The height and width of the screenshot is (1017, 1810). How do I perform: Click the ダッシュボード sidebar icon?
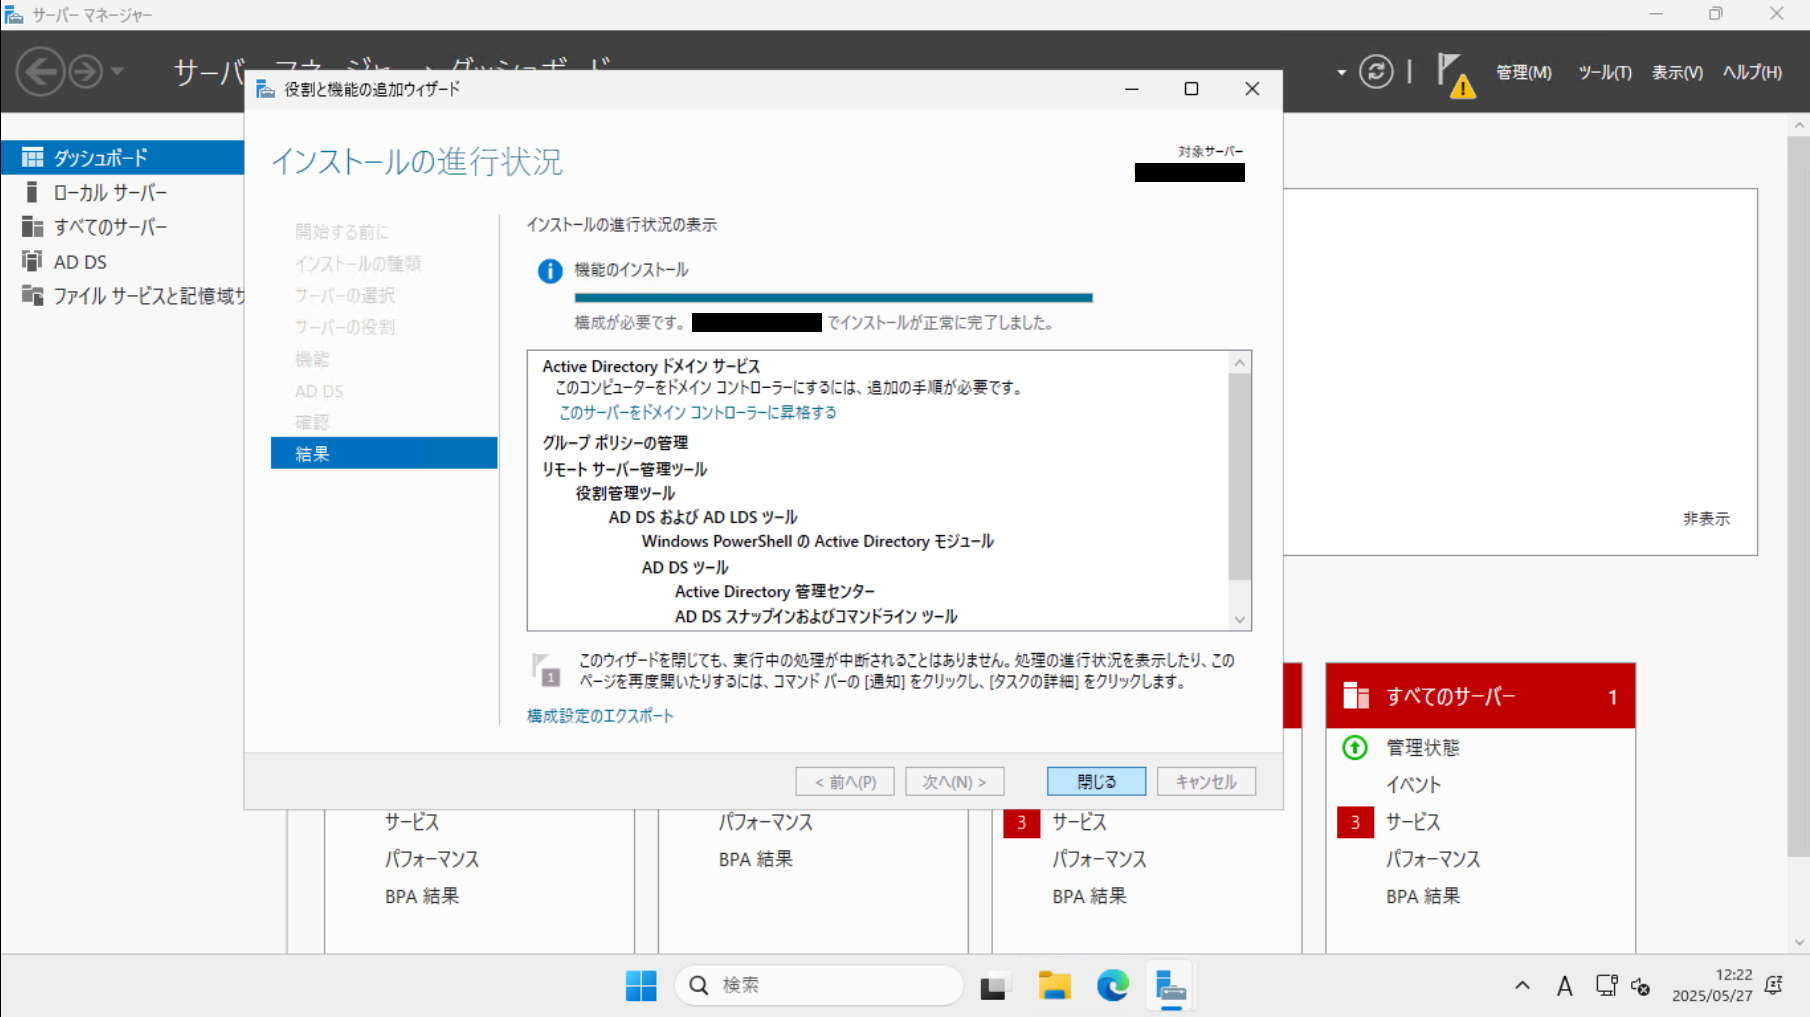[x=33, y=157]
